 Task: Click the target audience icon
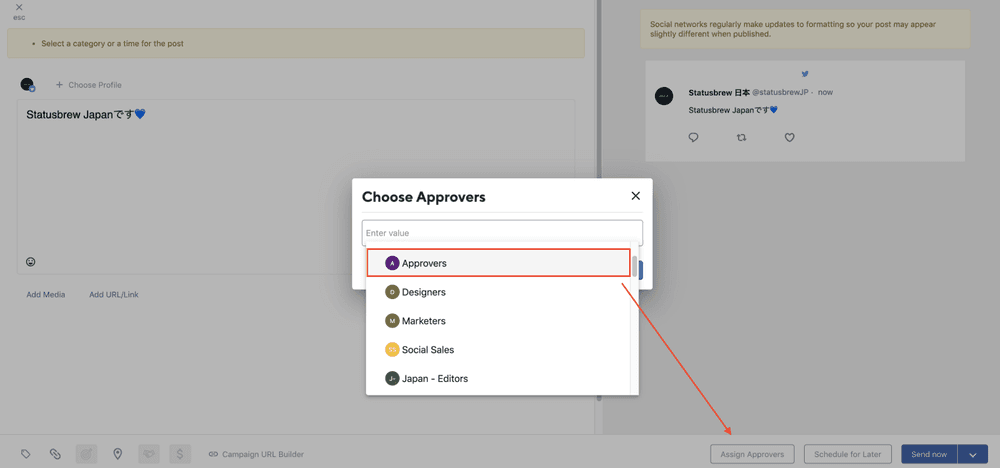tap(87, 454)
